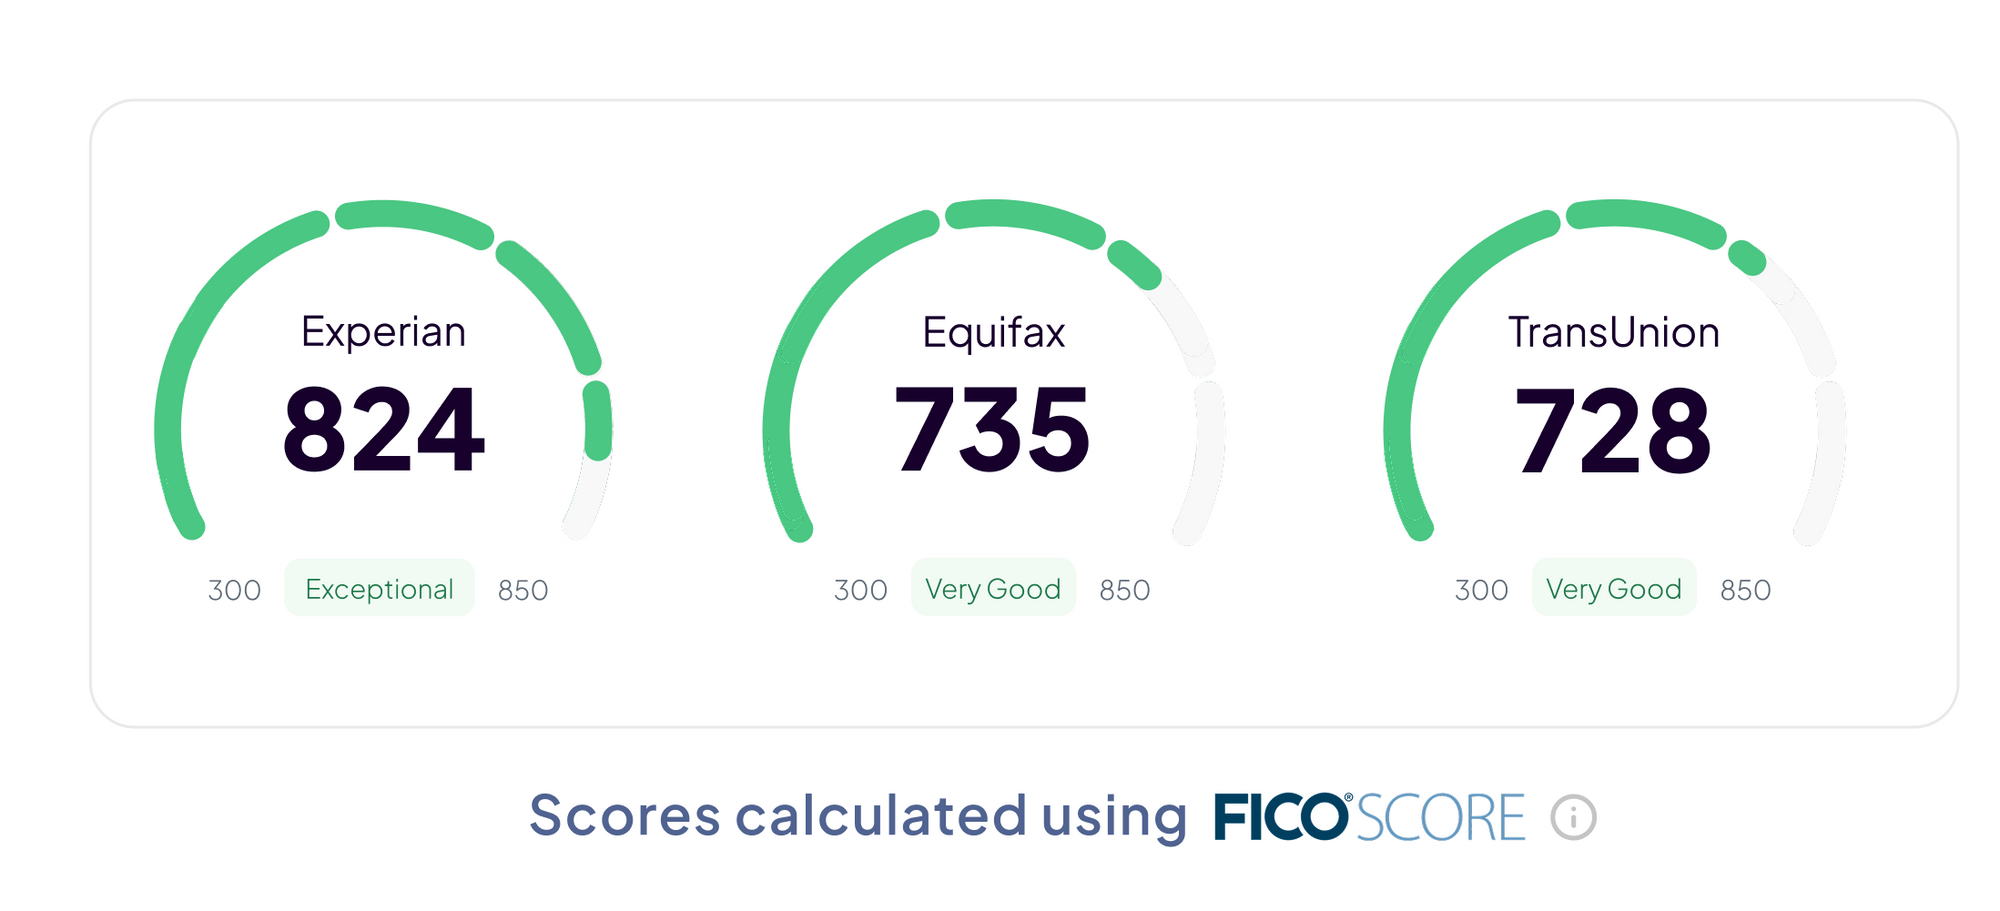Click the info icon beside FICO Score
The width and height of the screenshot is (2000, 911).
[1573, 817]
